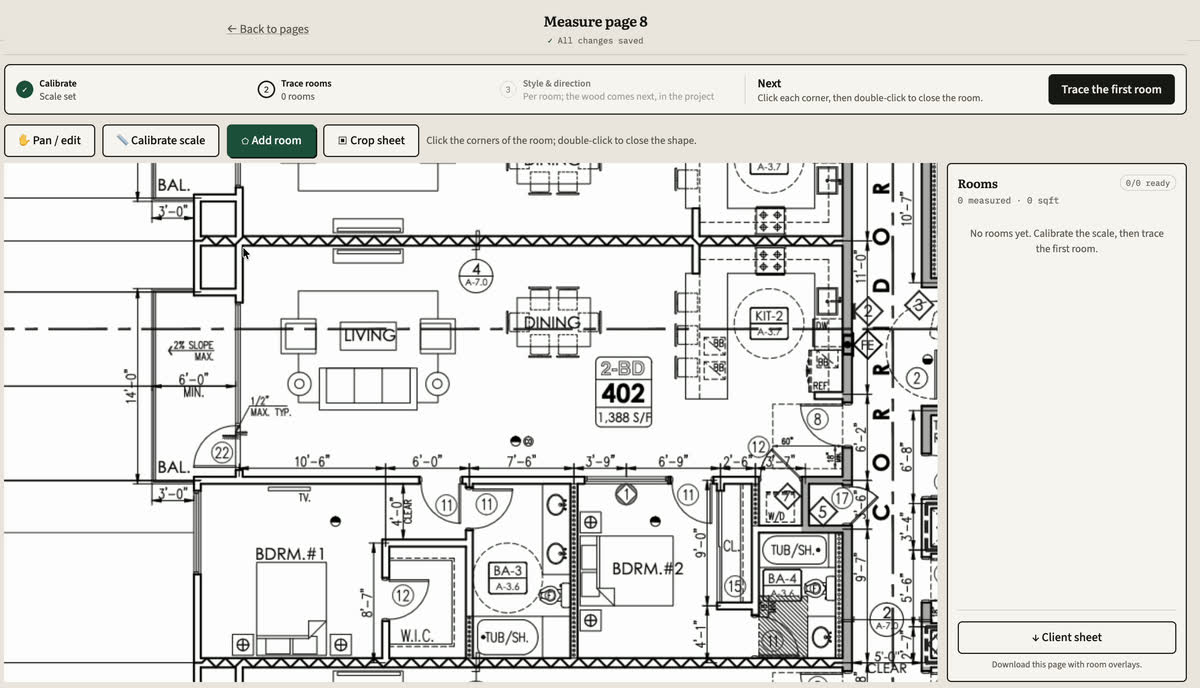This screenshot has height=688, width=1200.
Task: Click the BA-3 bathroom label
Action: click(x=507, y=571)
